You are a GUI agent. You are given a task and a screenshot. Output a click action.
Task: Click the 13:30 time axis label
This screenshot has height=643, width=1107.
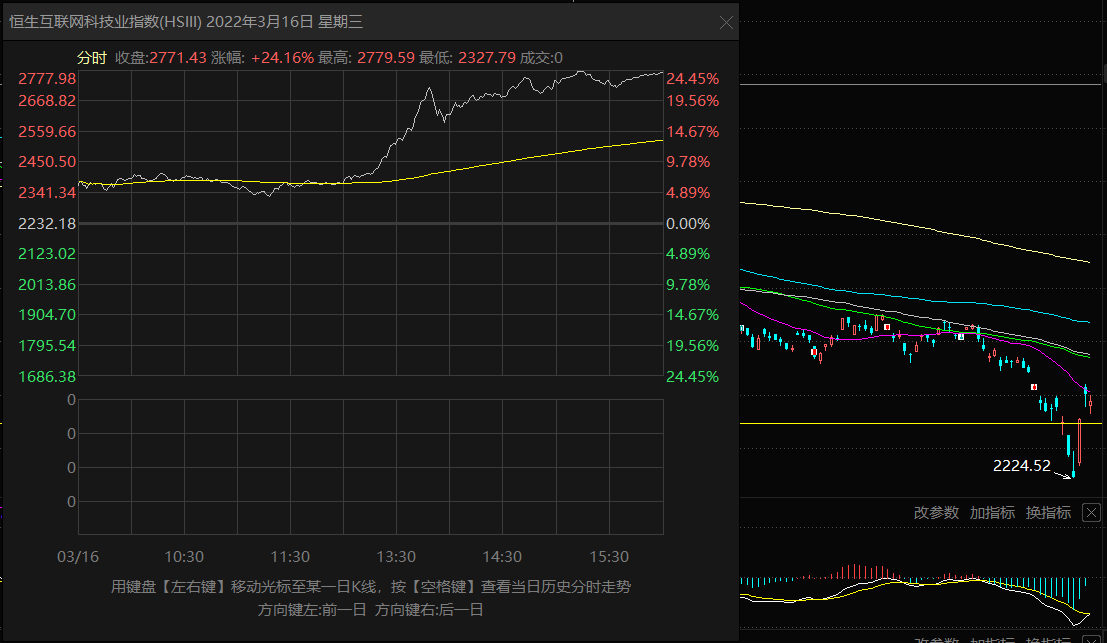coord(396,557)
